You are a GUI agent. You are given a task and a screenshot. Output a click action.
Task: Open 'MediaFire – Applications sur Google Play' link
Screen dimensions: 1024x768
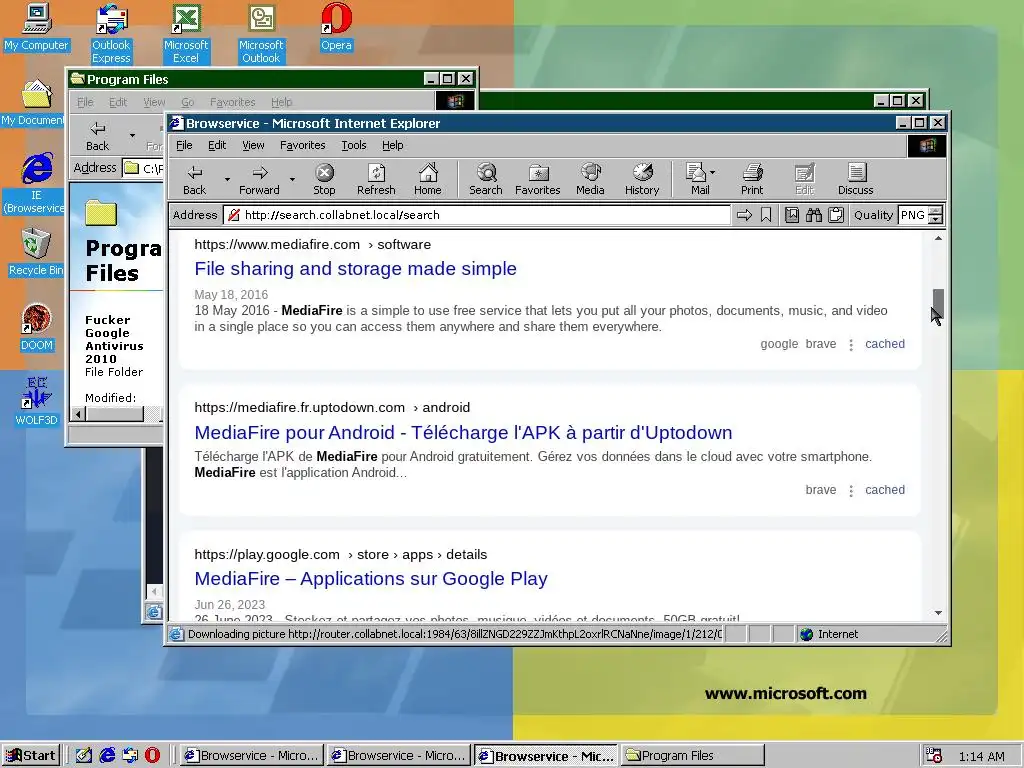tap(371, 579)
